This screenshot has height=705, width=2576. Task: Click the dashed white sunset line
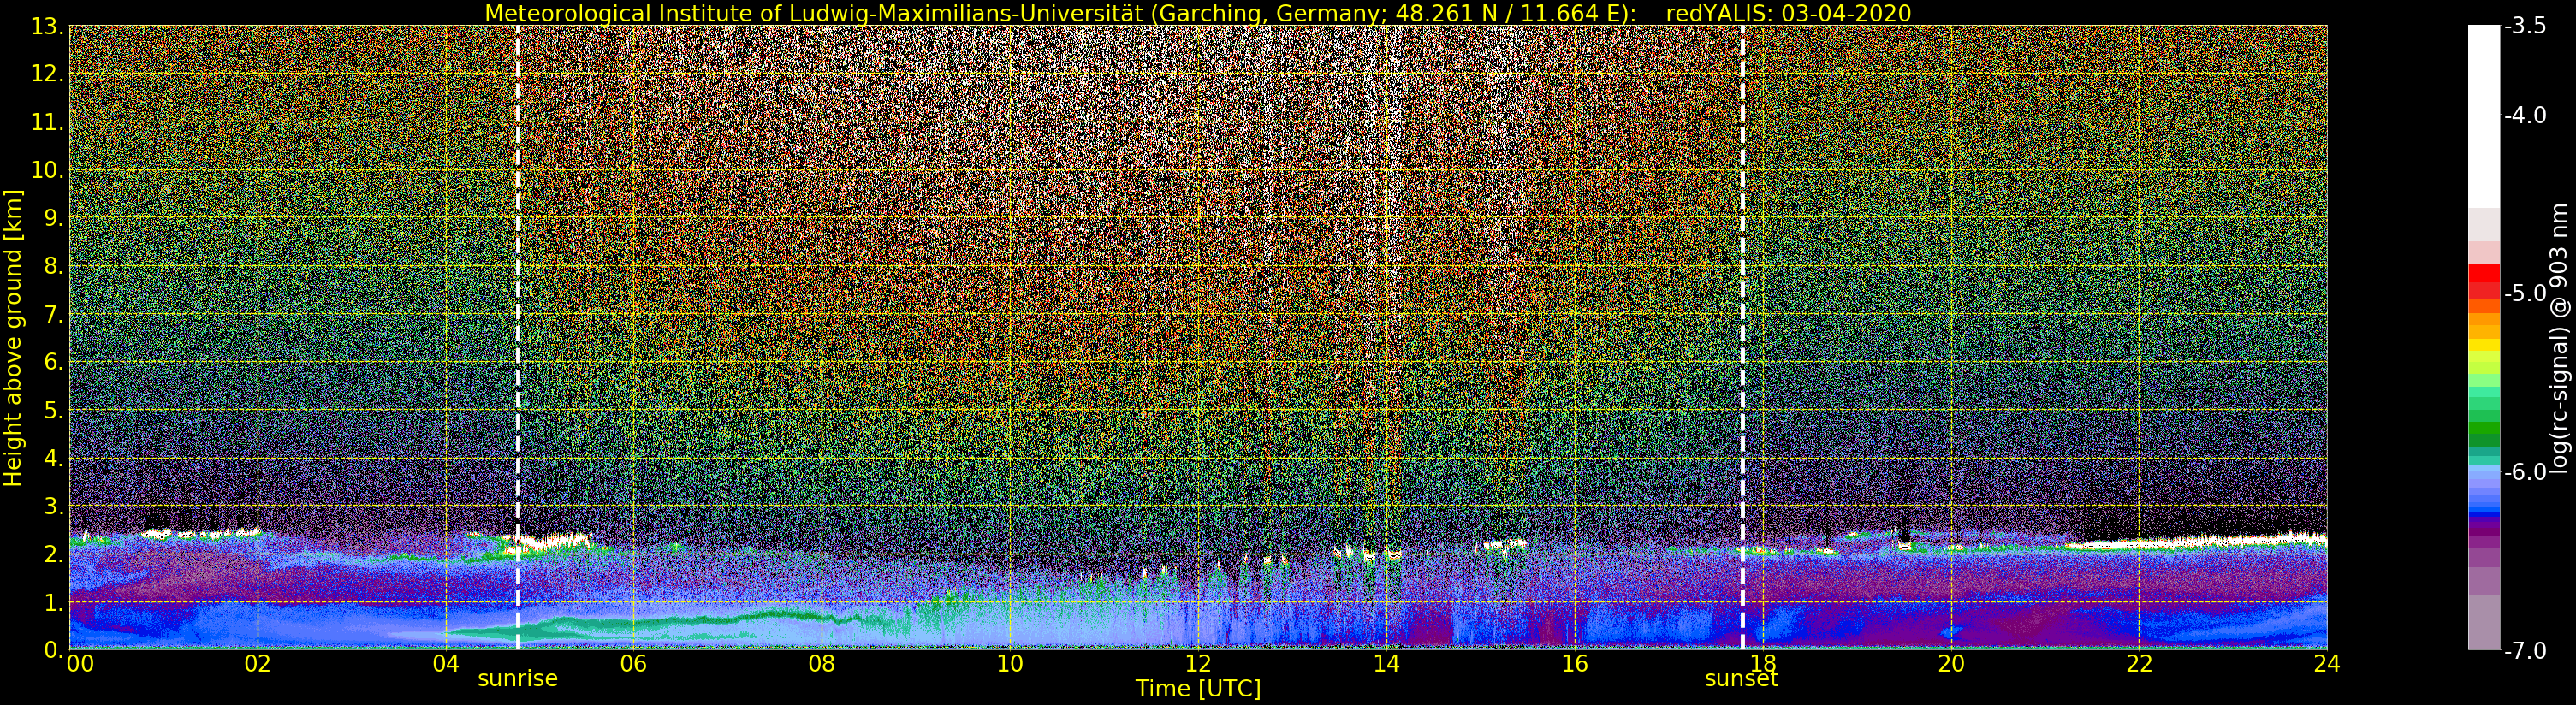(x=1742, y=338)
